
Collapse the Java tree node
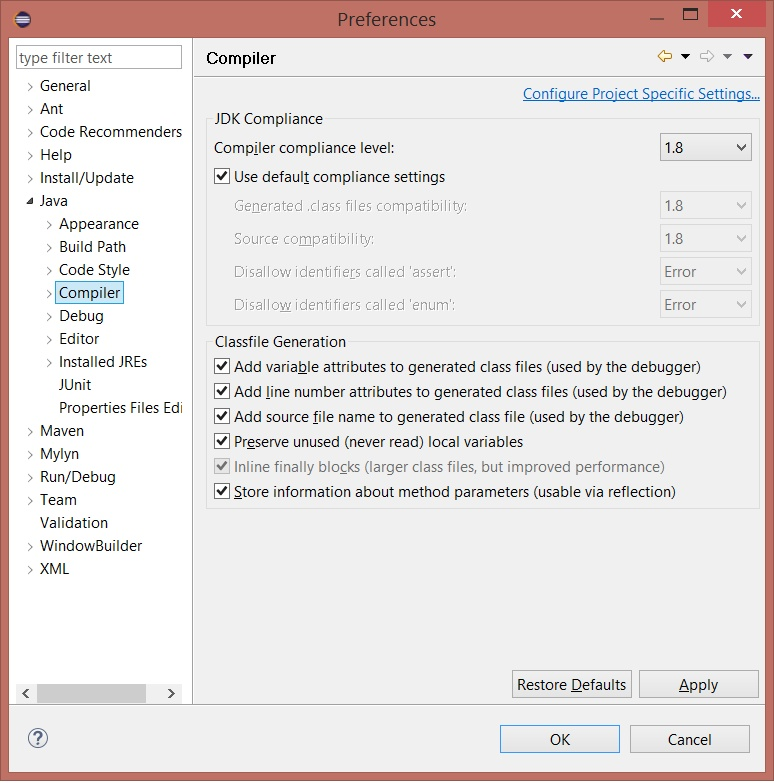(30, 201)
